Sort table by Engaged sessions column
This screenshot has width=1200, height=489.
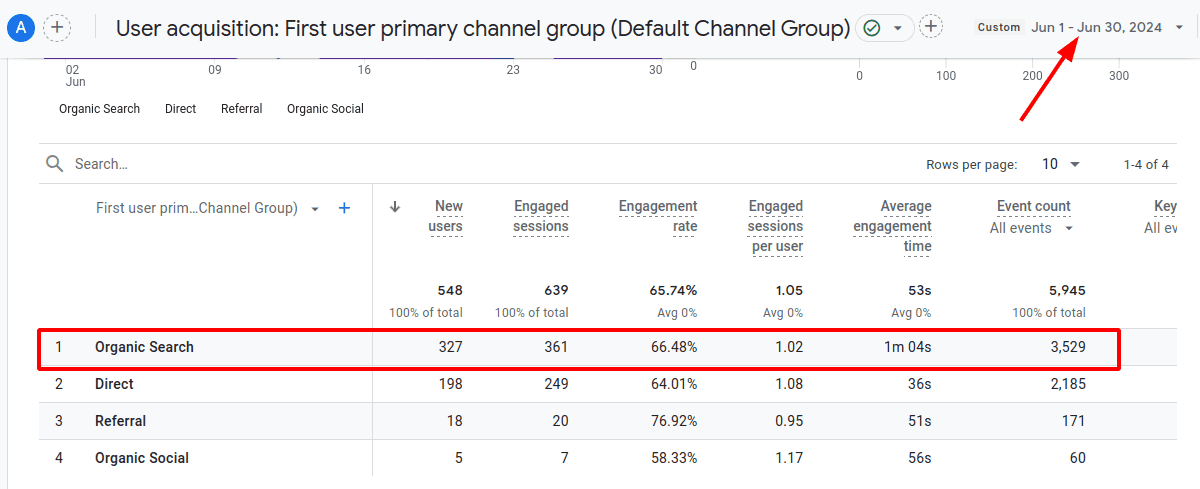(x=540, y=216)
